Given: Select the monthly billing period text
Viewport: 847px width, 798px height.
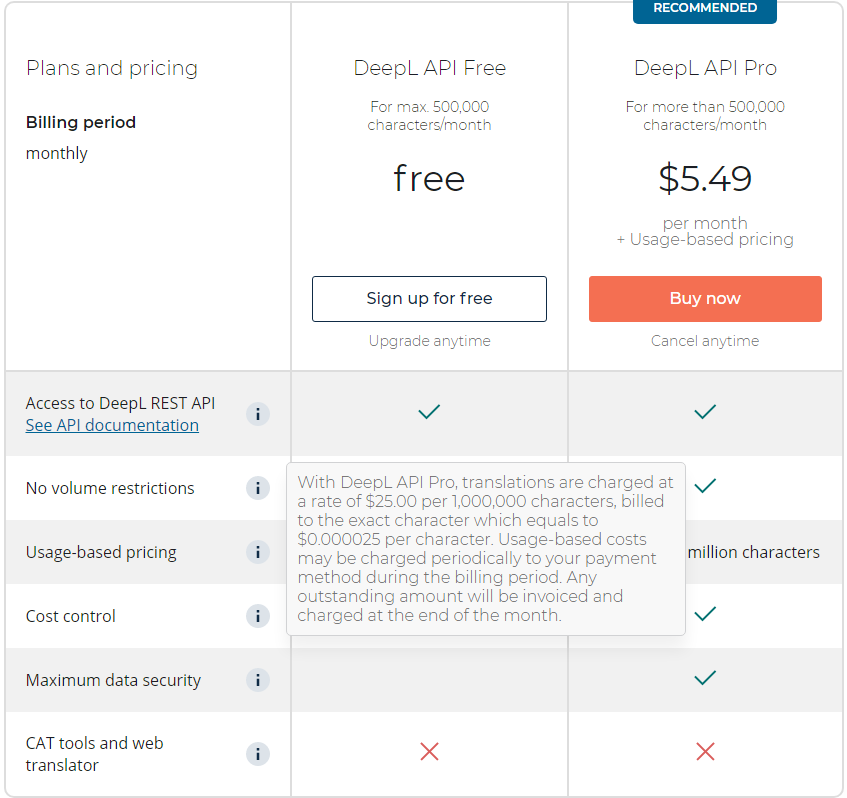Looking at the screenshot, I should click(x=56, y=153).
